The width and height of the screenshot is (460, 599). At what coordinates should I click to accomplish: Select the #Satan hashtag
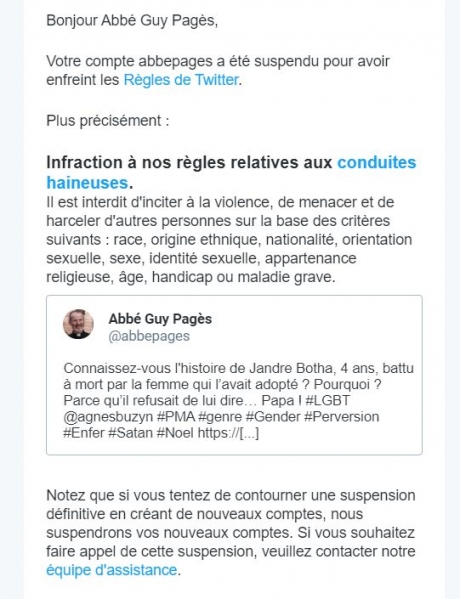click(x=131, y=433)
